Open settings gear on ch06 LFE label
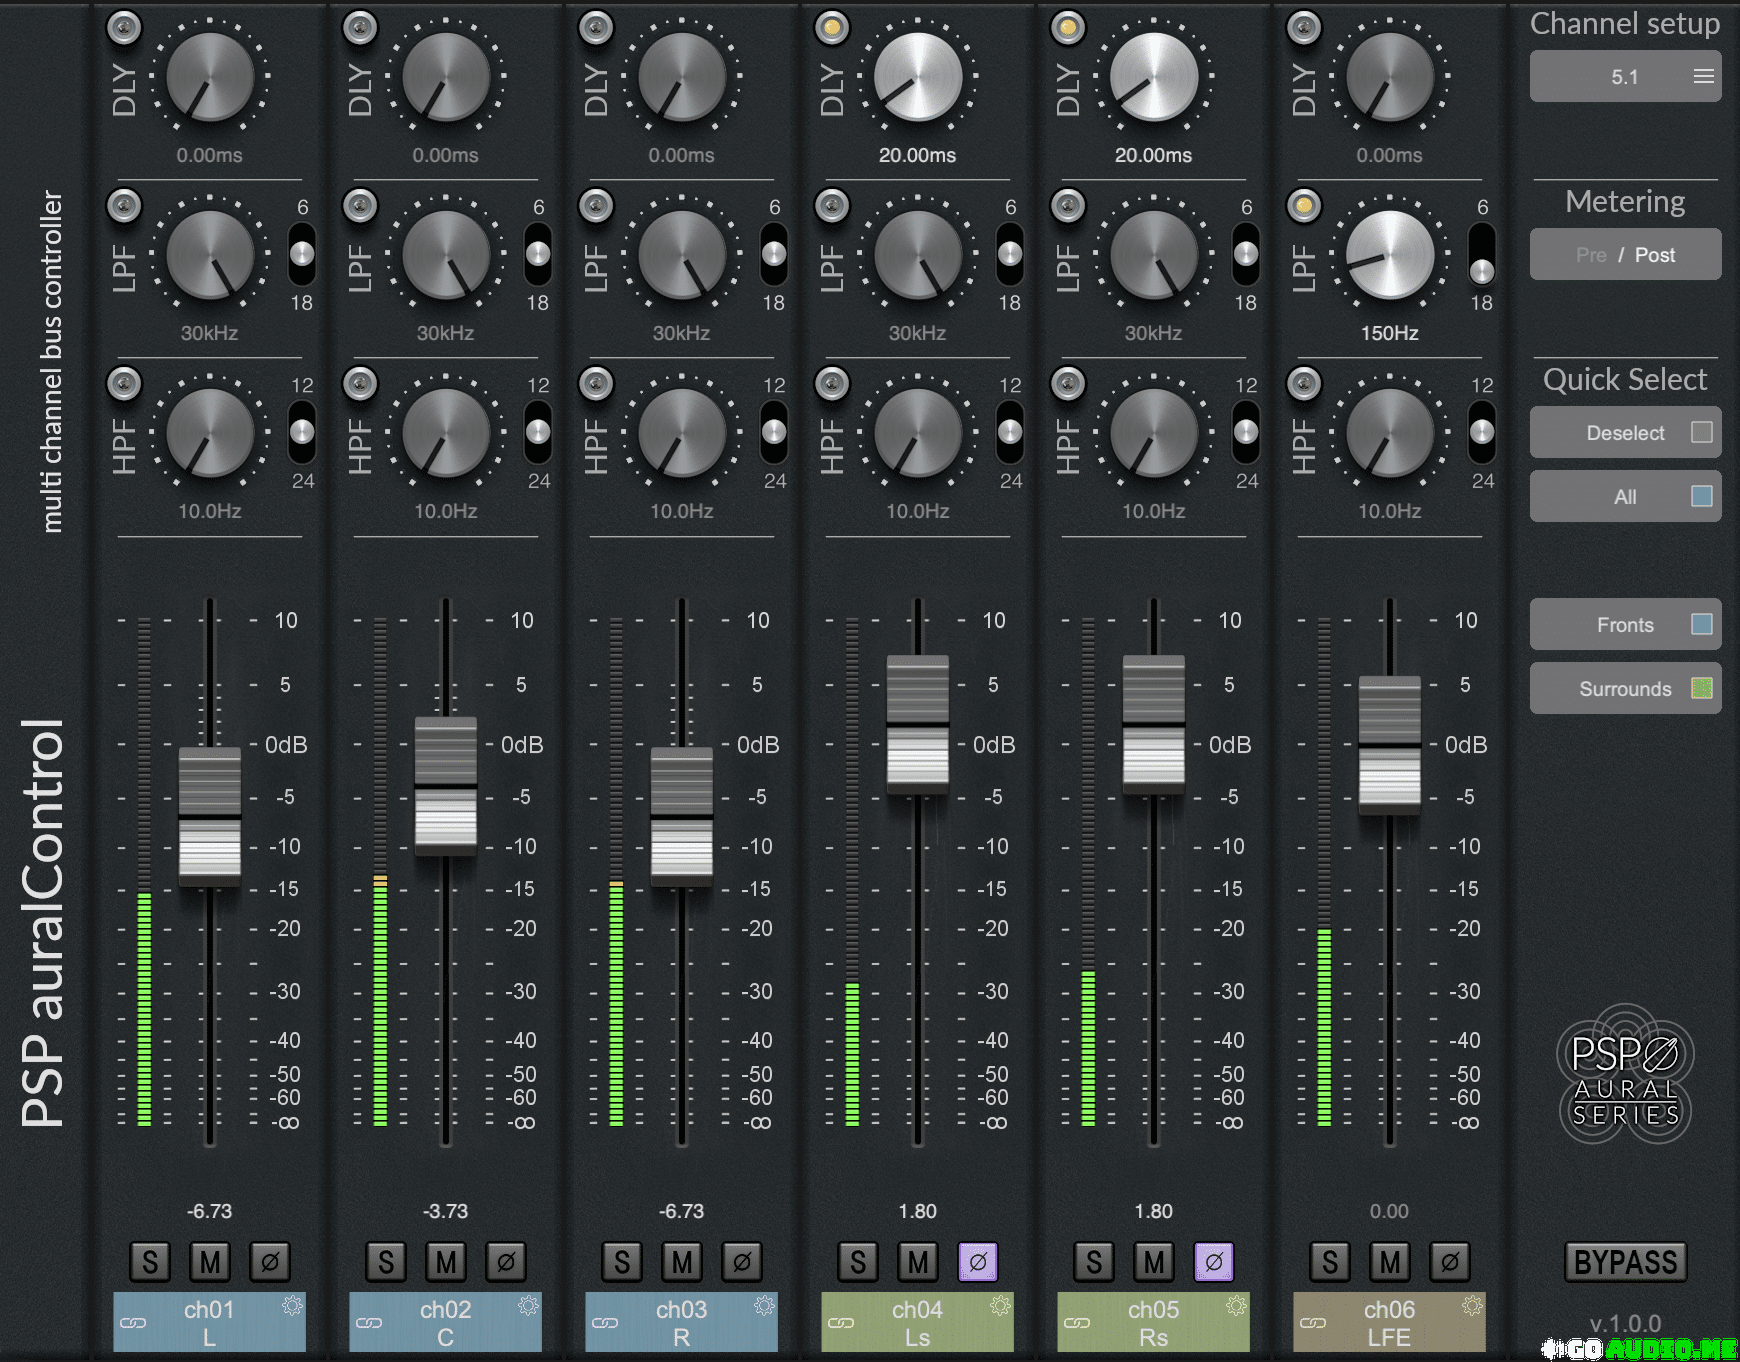1740x1362 pixels. pyautogui.click(x=1472, y=1306)
